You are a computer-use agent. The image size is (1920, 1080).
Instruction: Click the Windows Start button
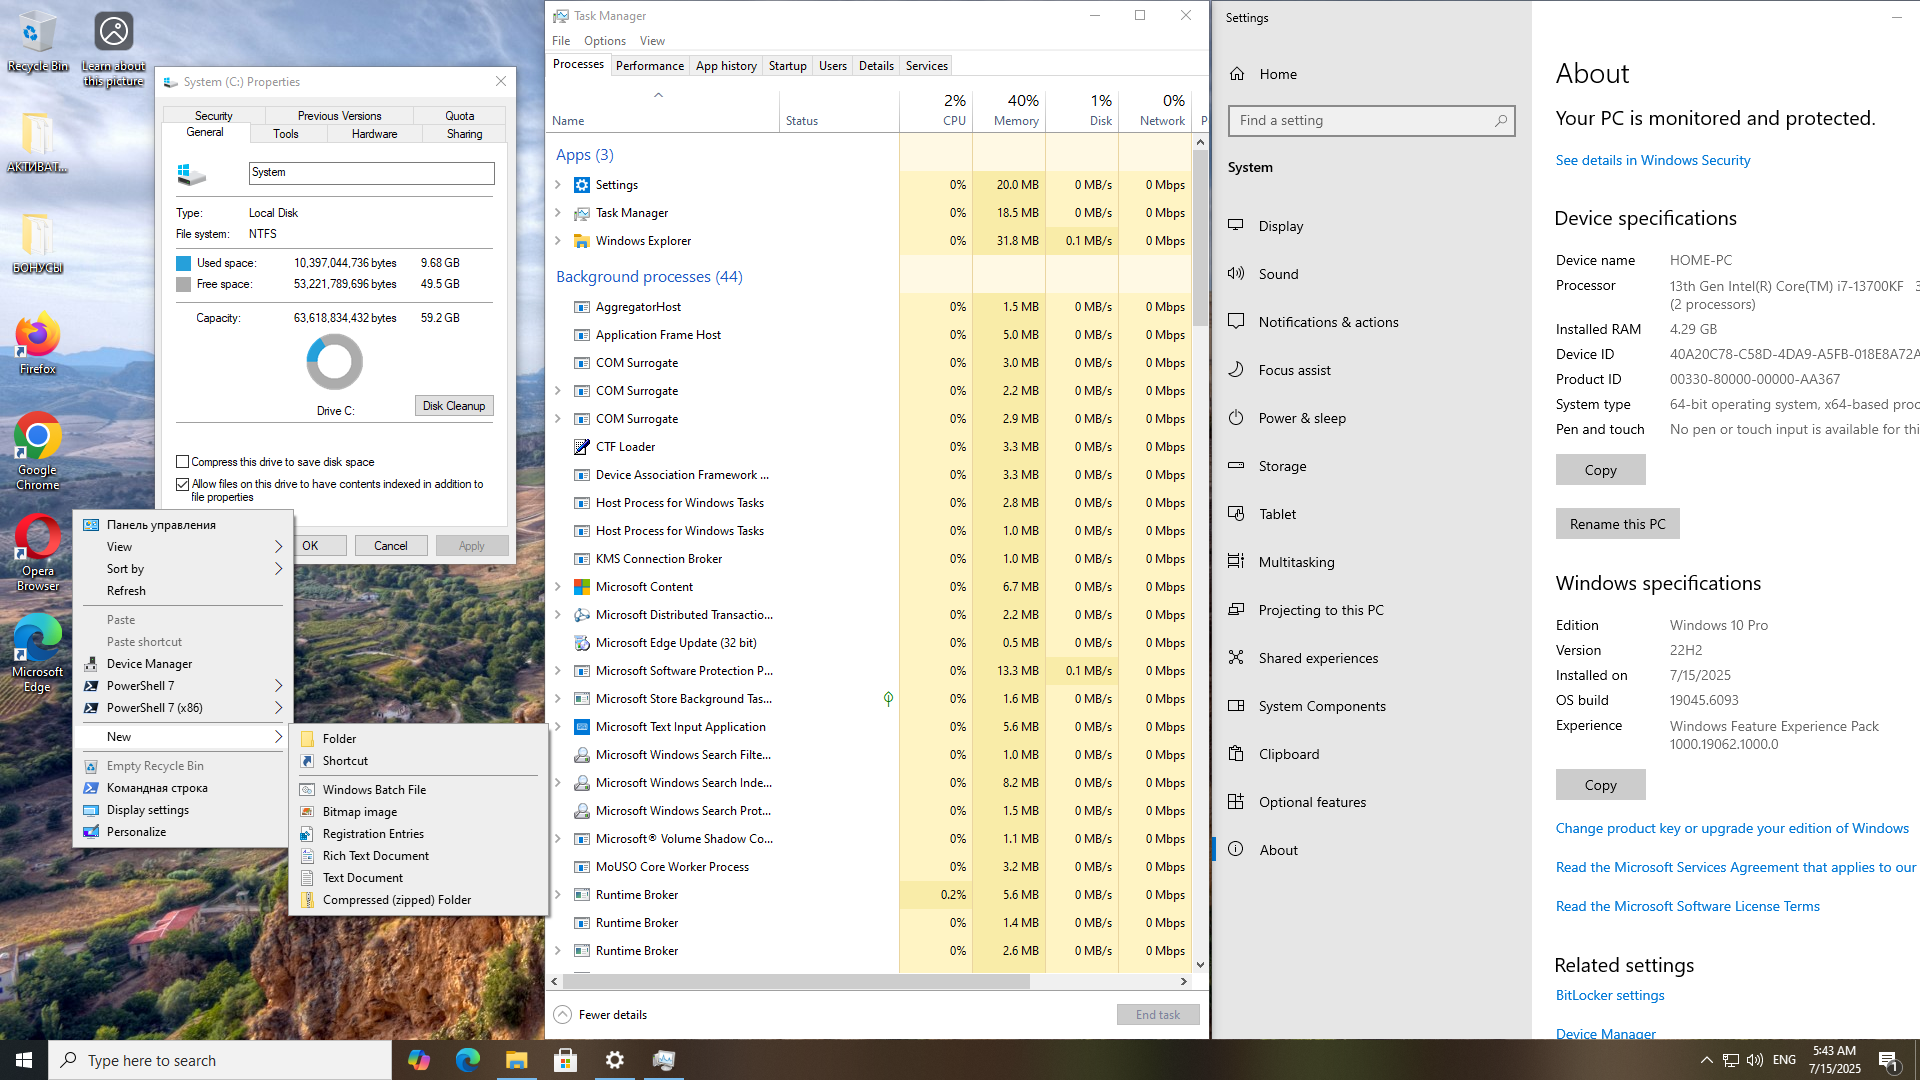(x=24, y=1060)
